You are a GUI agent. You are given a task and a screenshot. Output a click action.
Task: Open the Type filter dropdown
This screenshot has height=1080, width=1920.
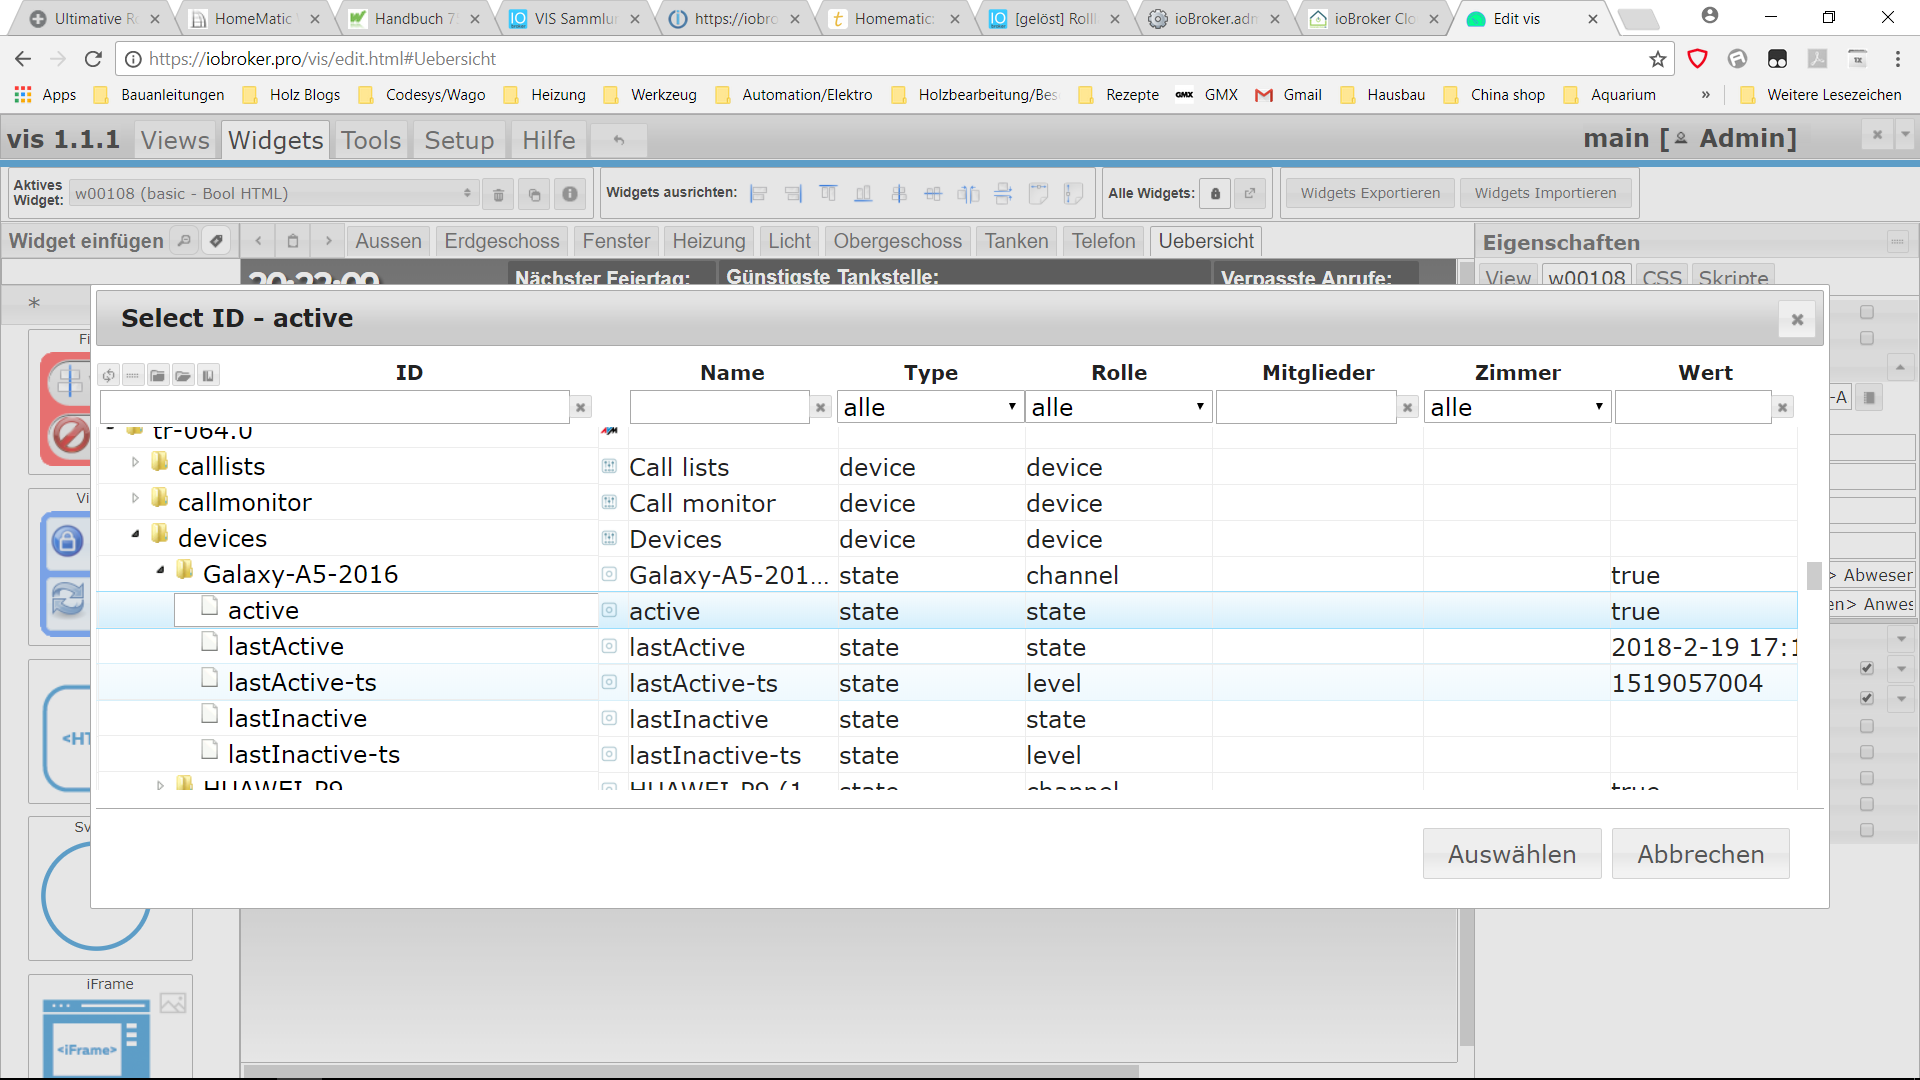tap(929, 407)
